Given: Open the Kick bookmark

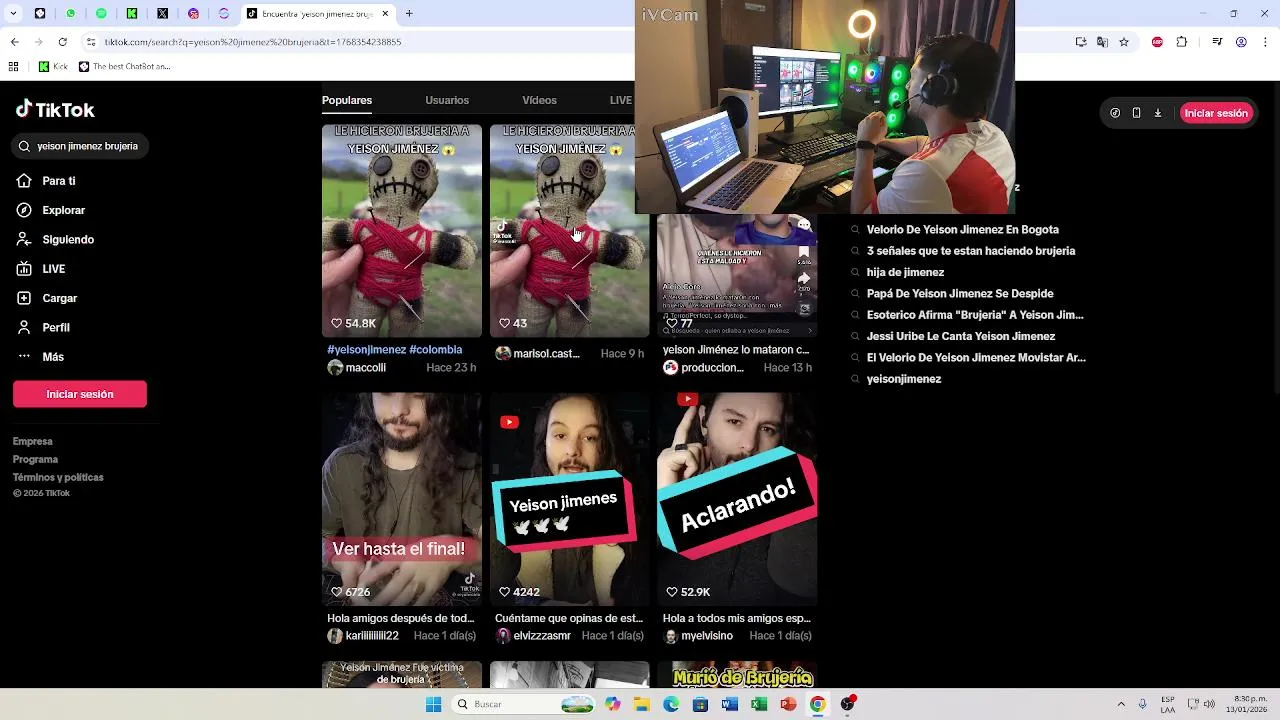Looking at the screenshot, I should point(53,67).
